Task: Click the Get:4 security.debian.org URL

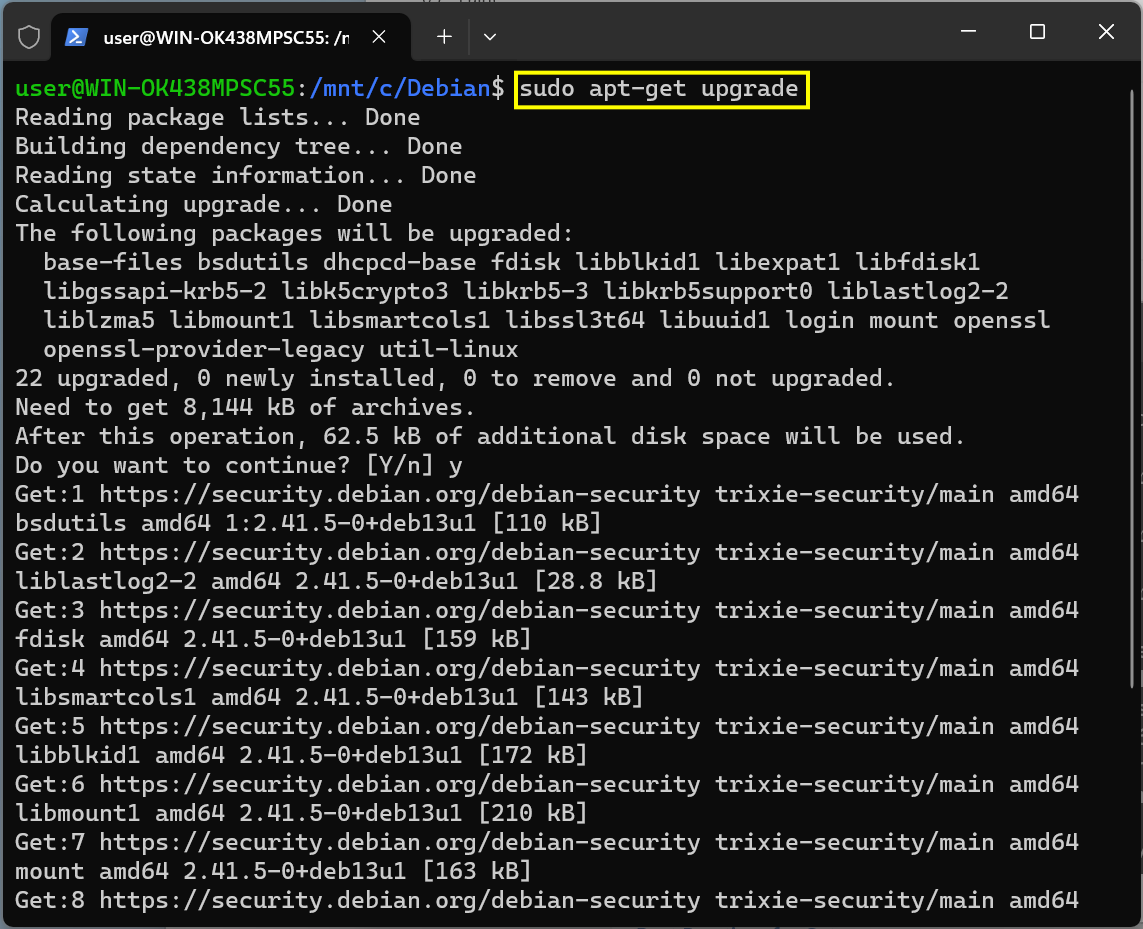Action: tap(399, 669)
